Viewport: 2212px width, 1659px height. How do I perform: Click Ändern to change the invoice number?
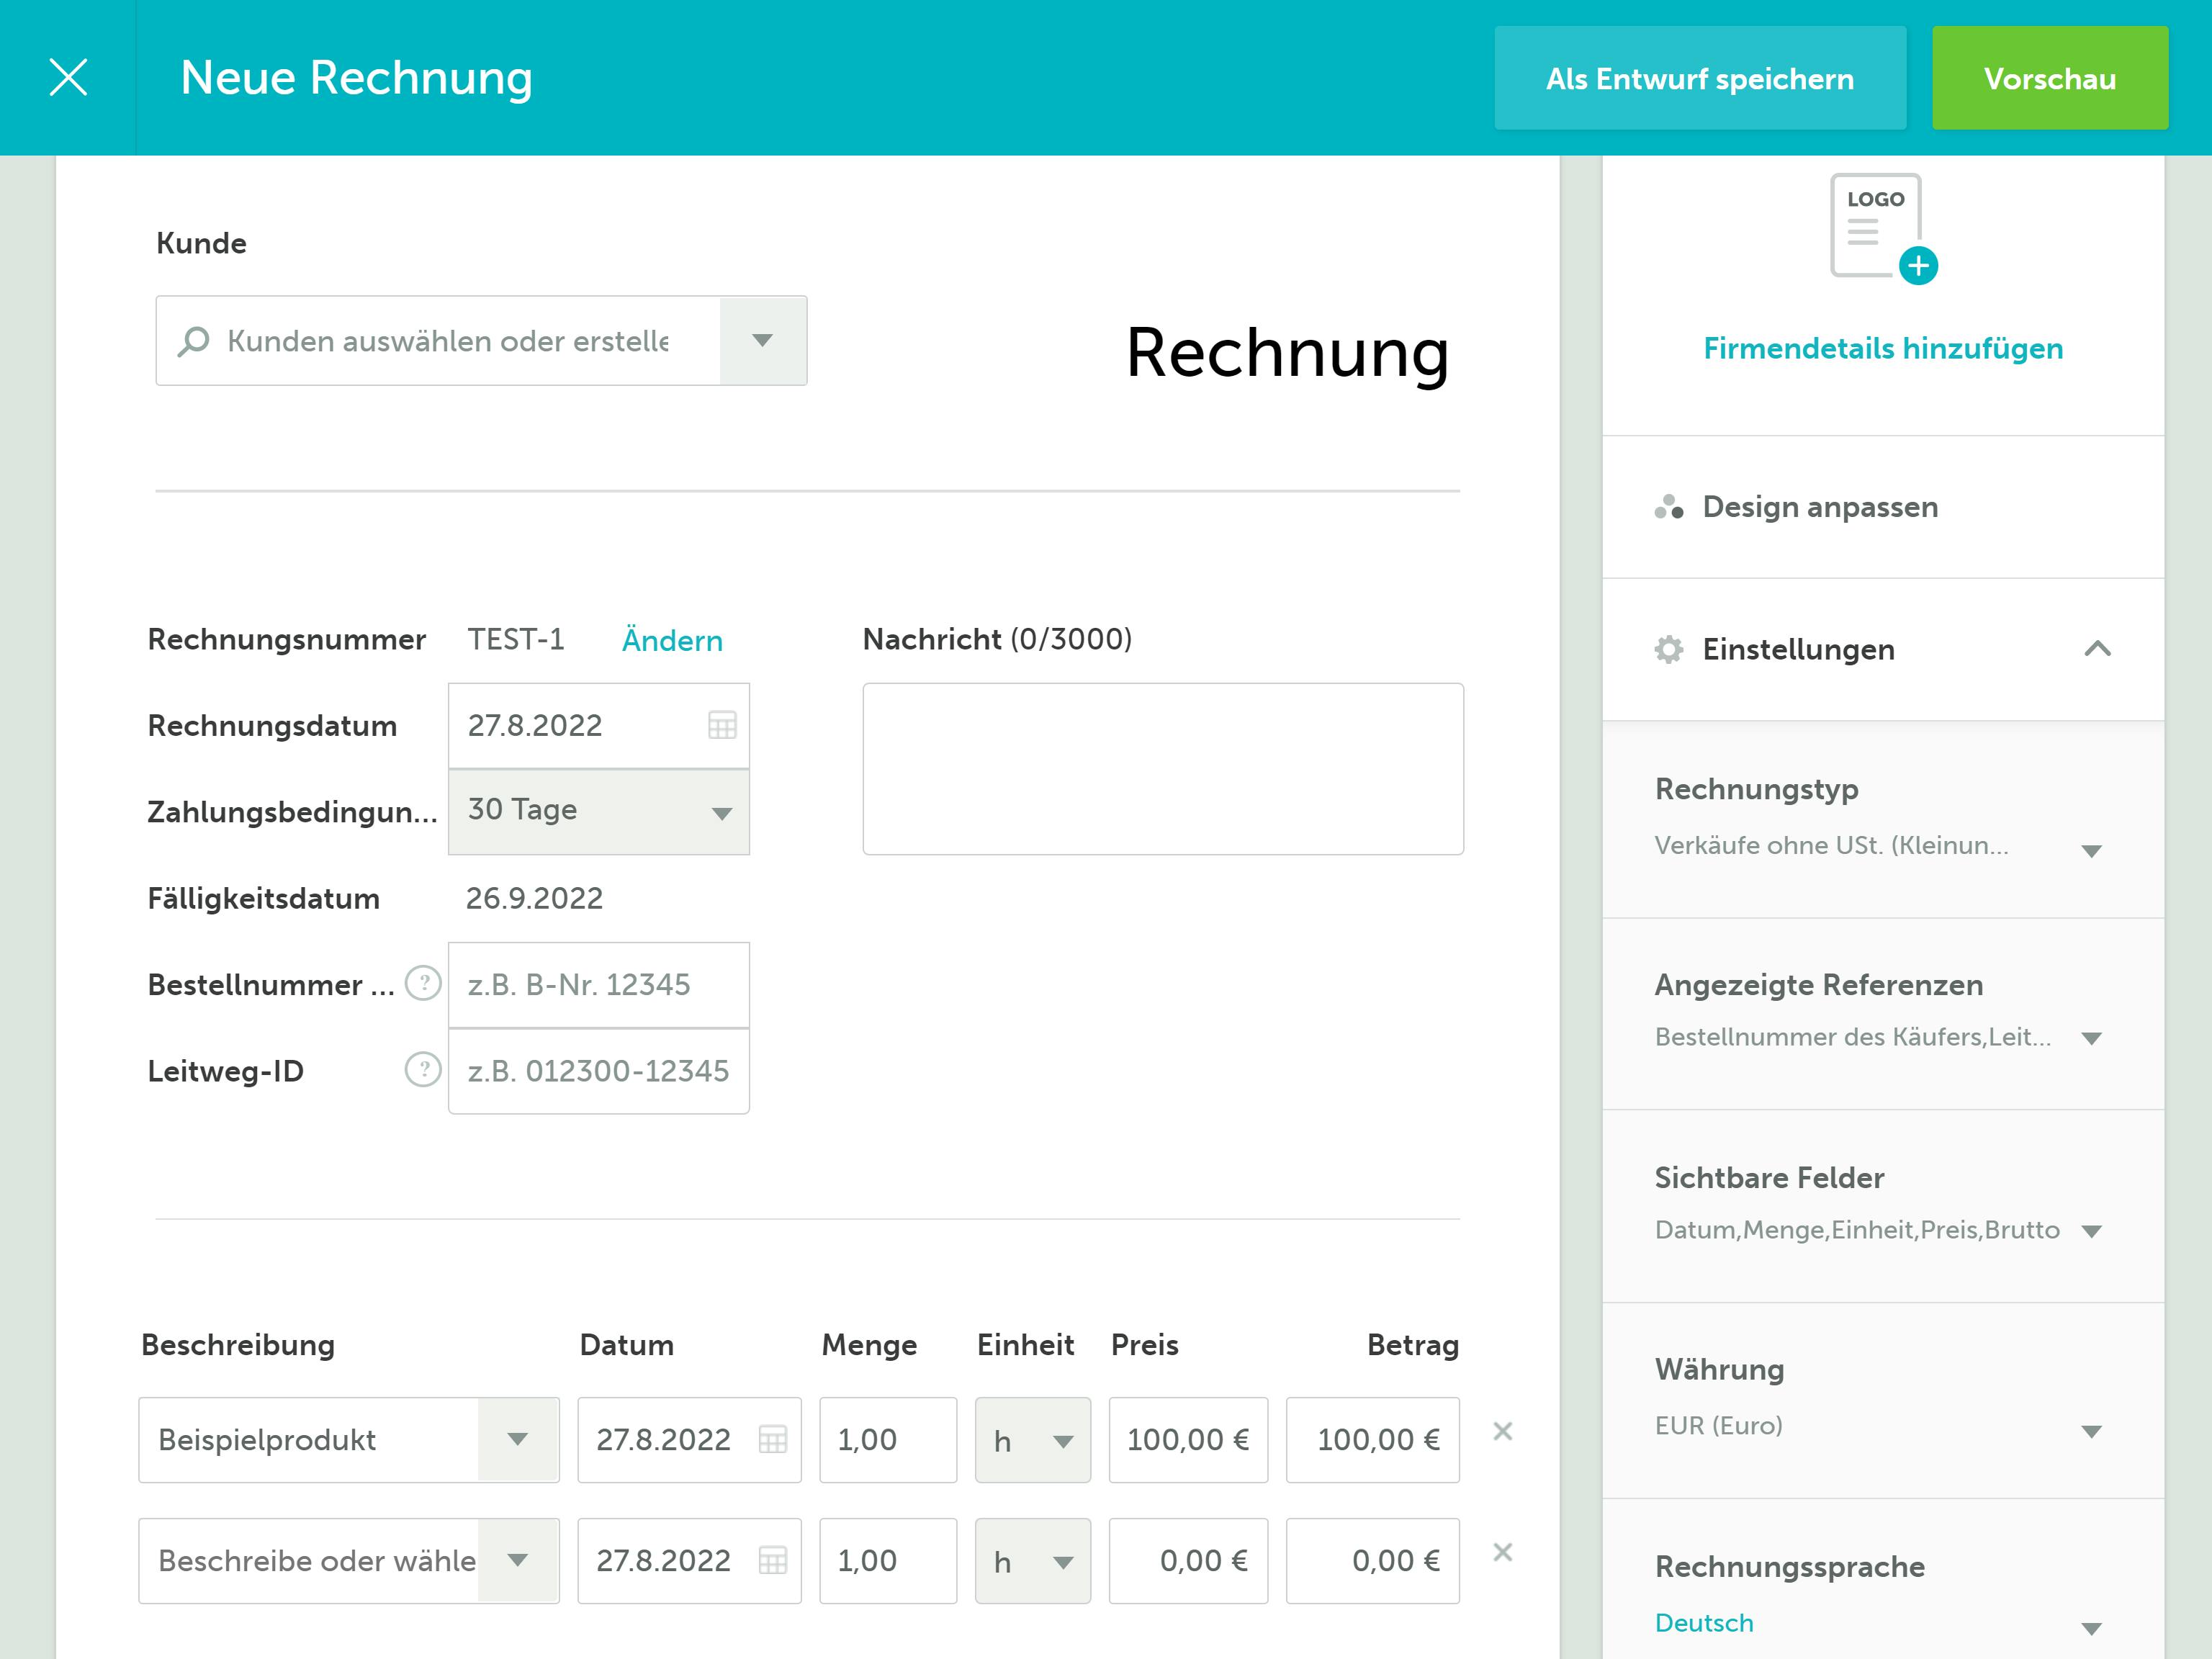click(x=672, y=640)
